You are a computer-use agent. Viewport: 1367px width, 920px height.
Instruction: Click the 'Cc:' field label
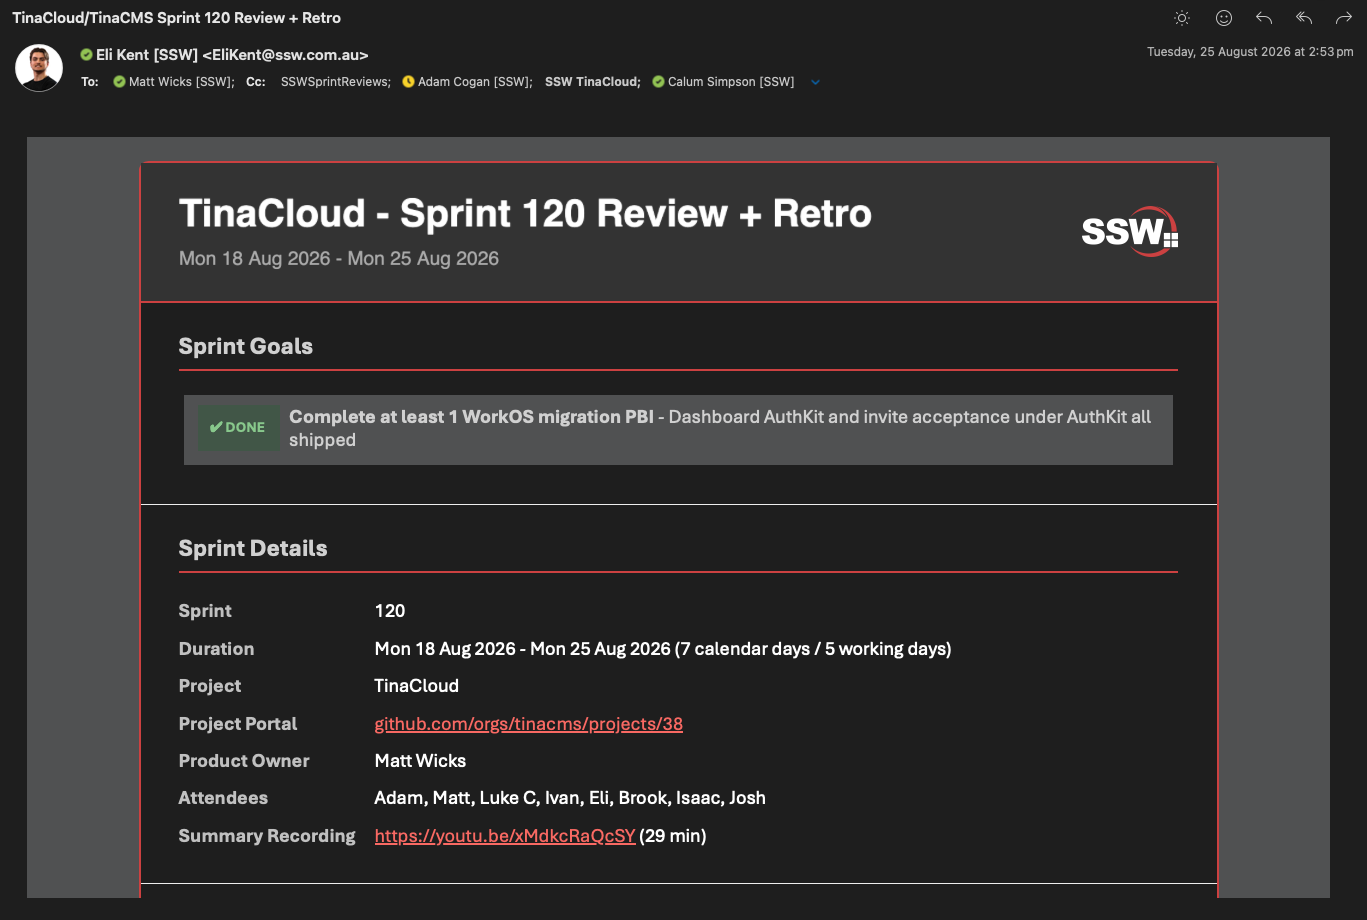coord(256,82)
